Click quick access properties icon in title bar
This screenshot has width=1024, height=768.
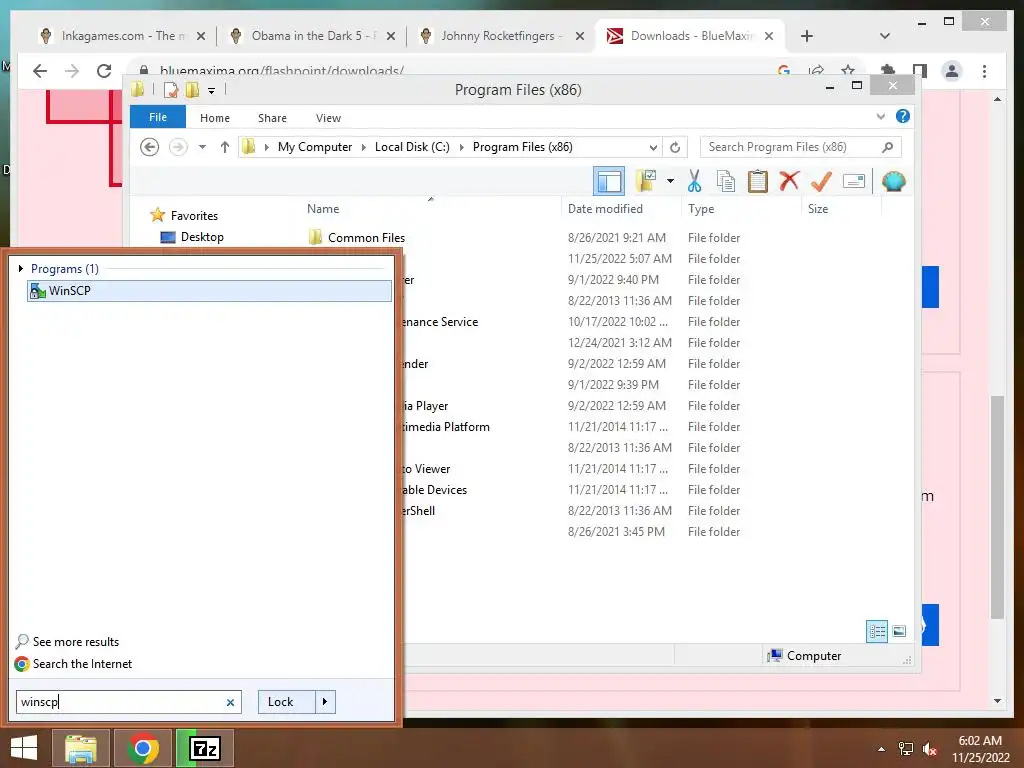click(171, 89)
